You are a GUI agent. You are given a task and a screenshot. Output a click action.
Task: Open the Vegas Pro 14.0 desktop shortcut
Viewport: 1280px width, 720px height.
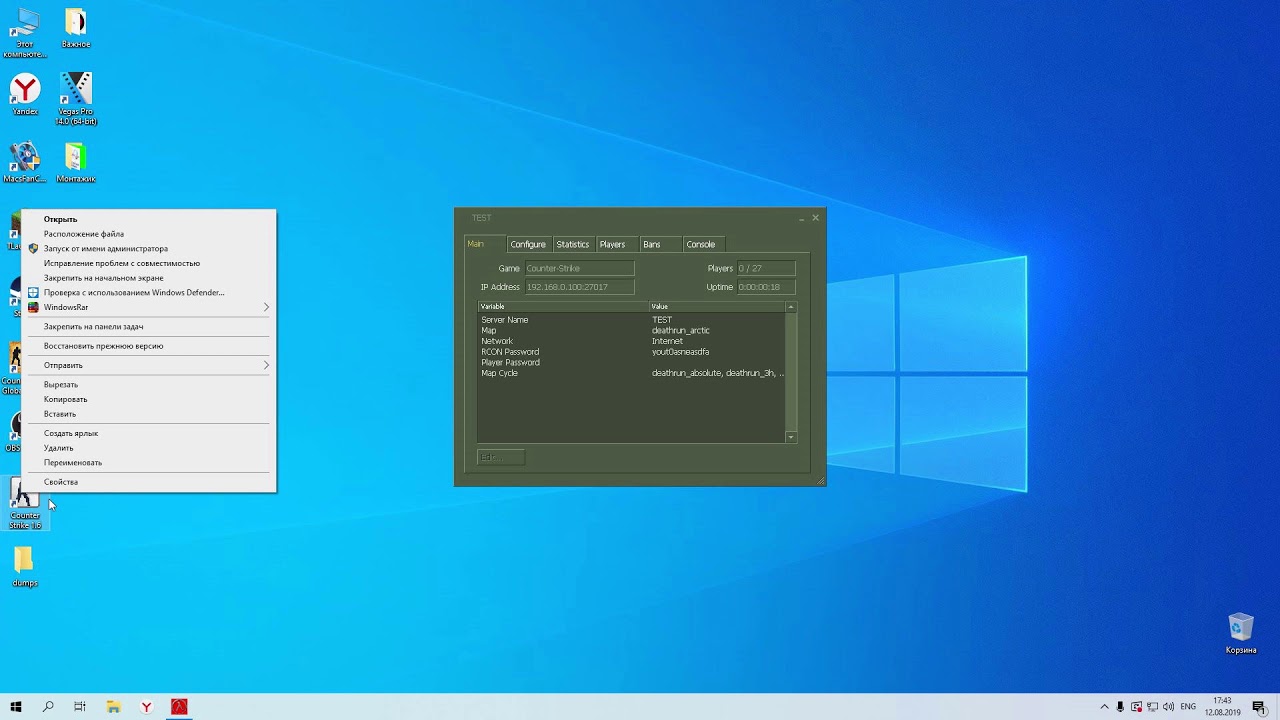76,98
